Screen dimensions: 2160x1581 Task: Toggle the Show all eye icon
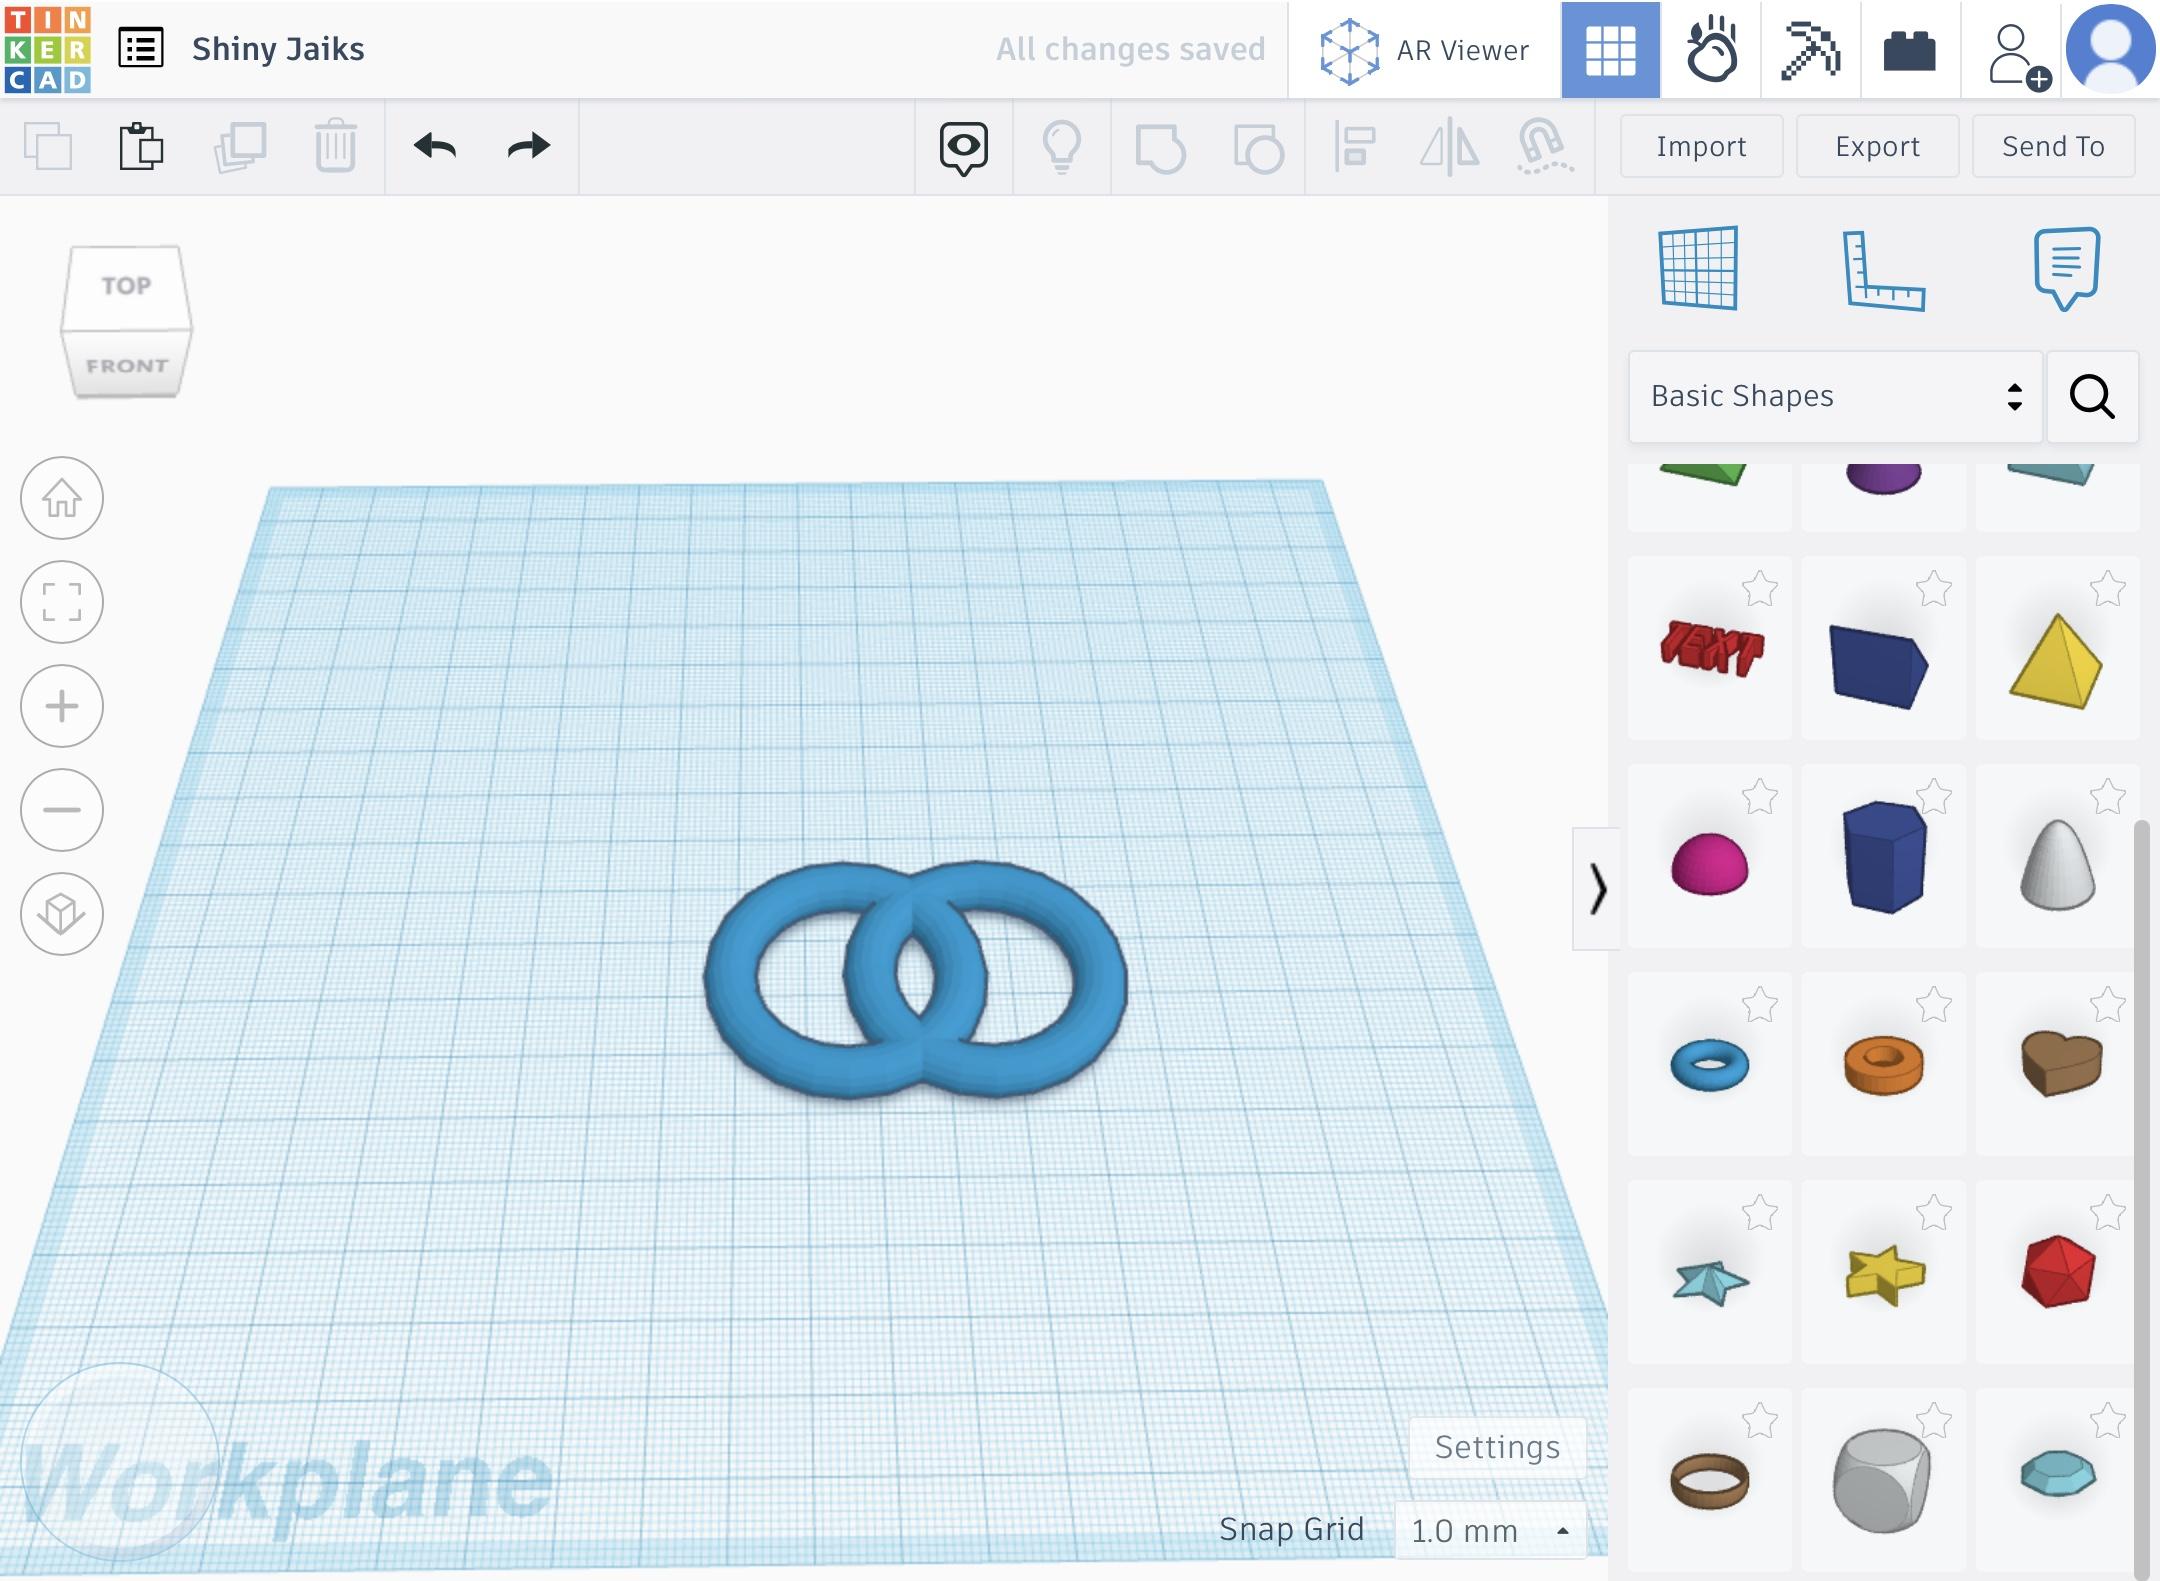tap(964, 148)
